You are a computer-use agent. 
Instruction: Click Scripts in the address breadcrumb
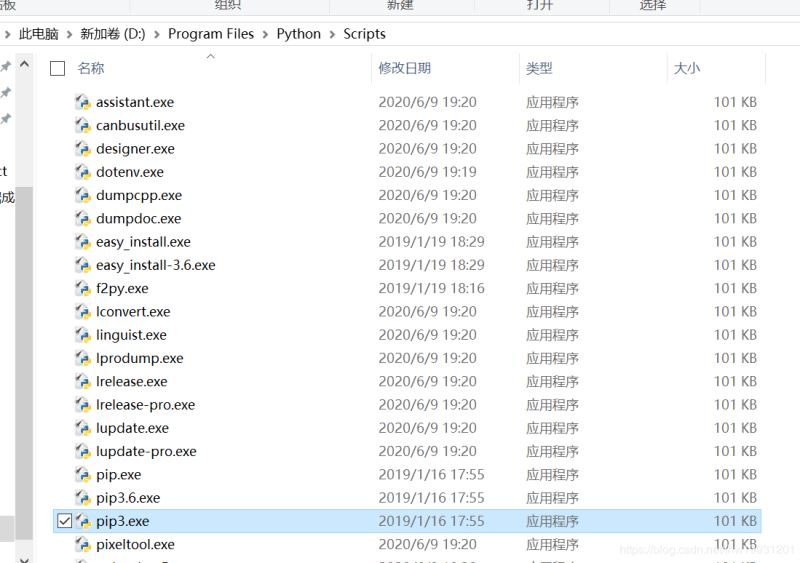(364, 34)
